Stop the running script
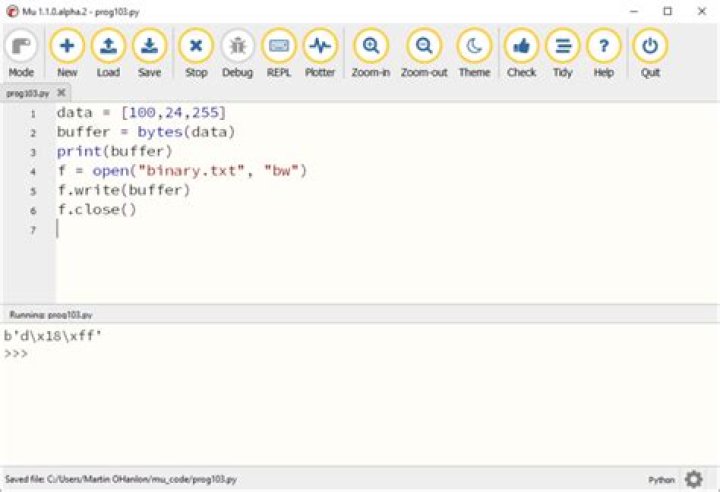Image resolution: width=720 pixels, height=492 pixels. click(x=196, y=53)
